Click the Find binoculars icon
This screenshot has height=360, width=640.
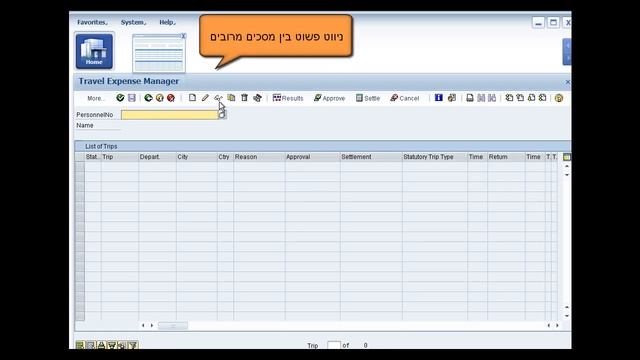coord(481,98)
